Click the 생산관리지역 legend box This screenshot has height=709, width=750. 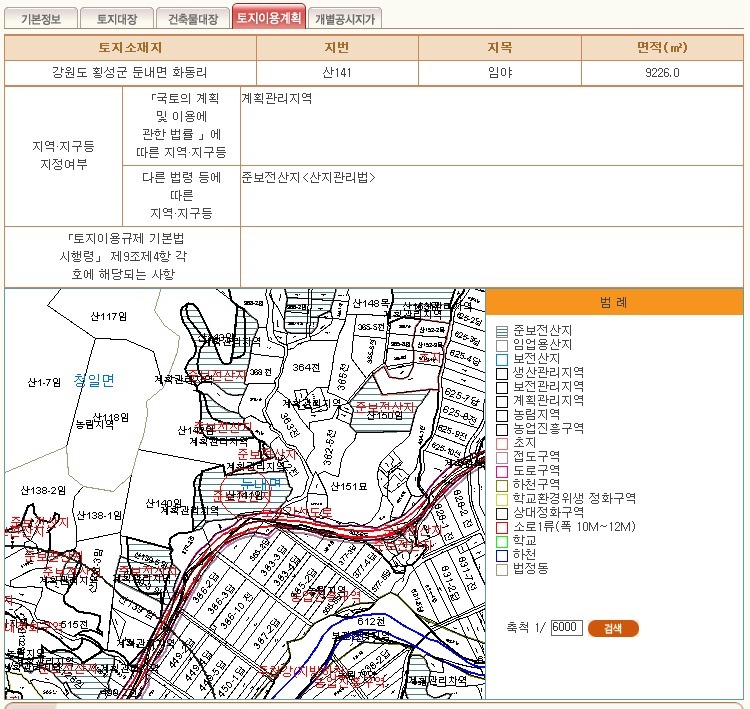pos(502,374)
